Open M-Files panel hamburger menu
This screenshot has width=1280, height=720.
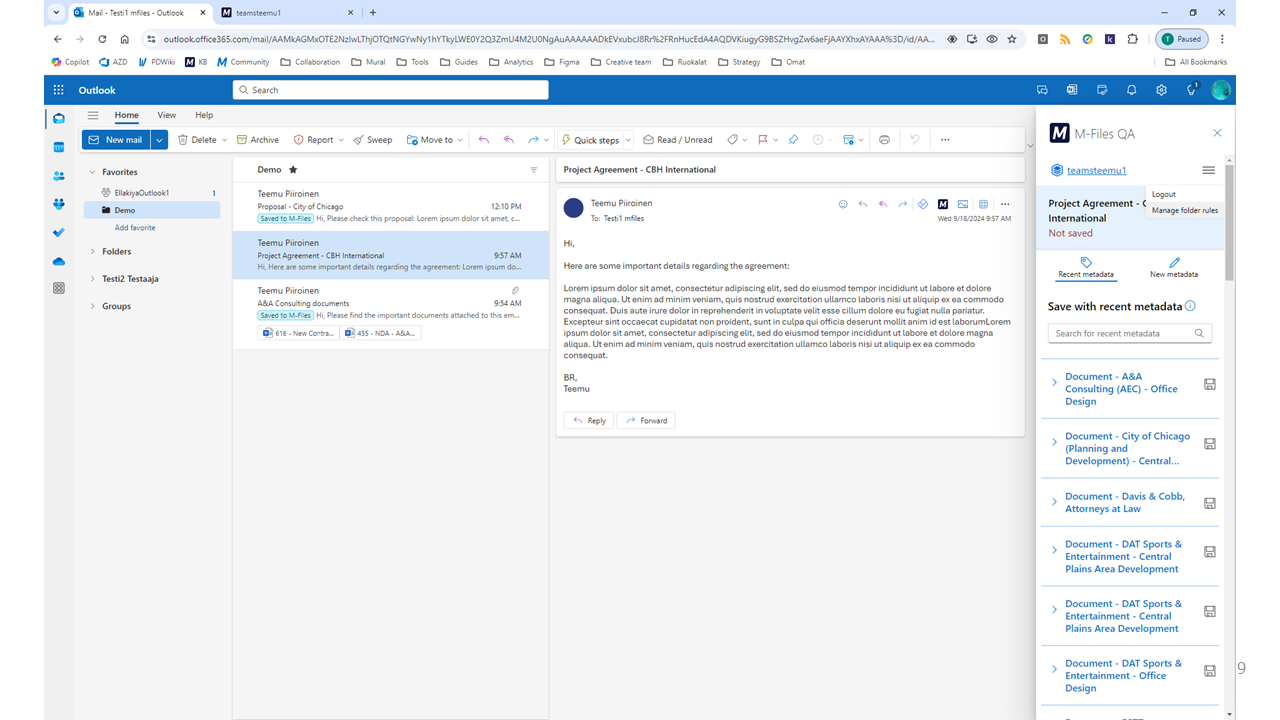pyautogui.click(x=1209, y=170)
